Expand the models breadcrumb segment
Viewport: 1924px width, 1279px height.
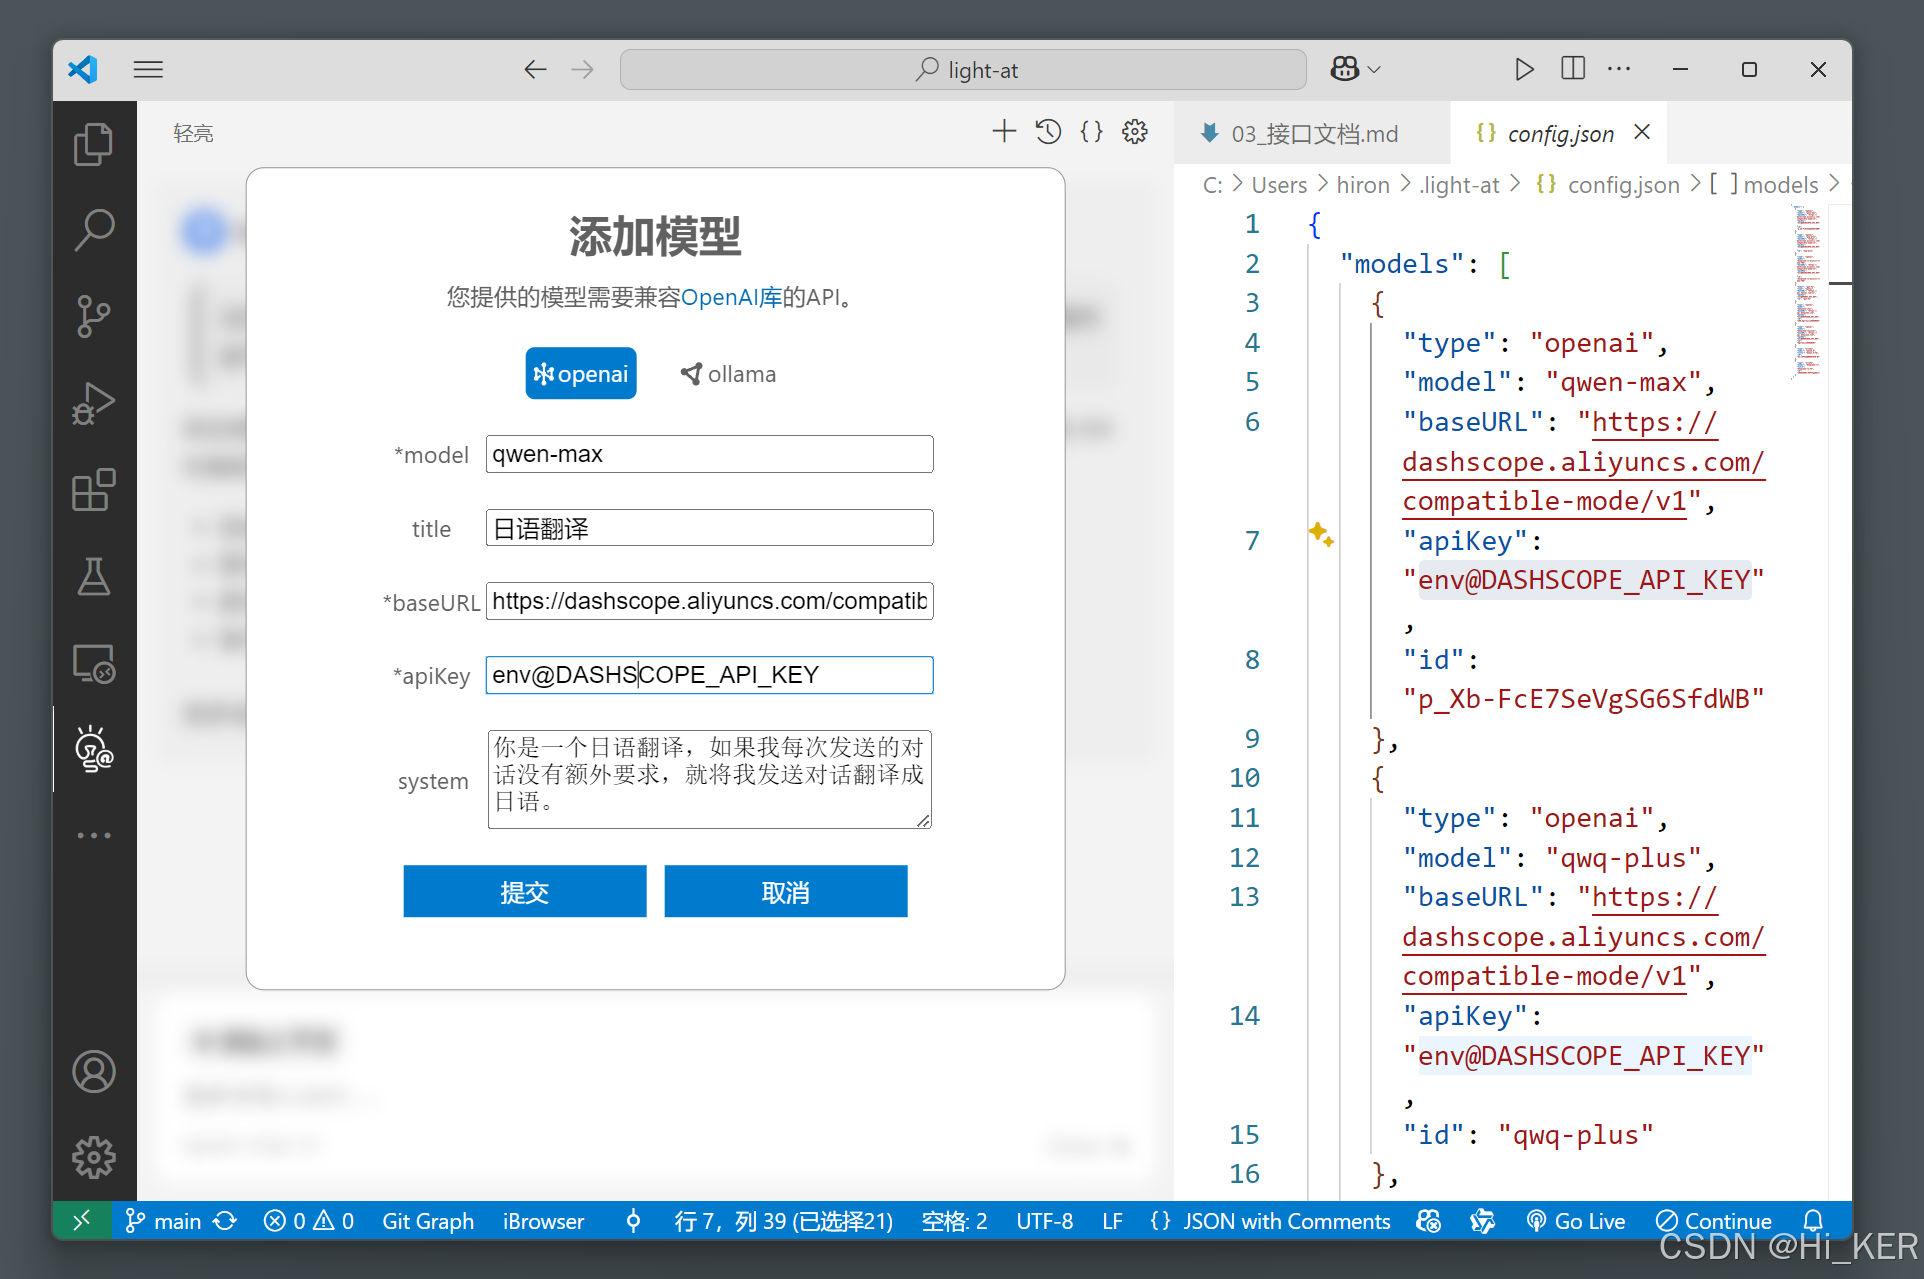[1780, 185]
